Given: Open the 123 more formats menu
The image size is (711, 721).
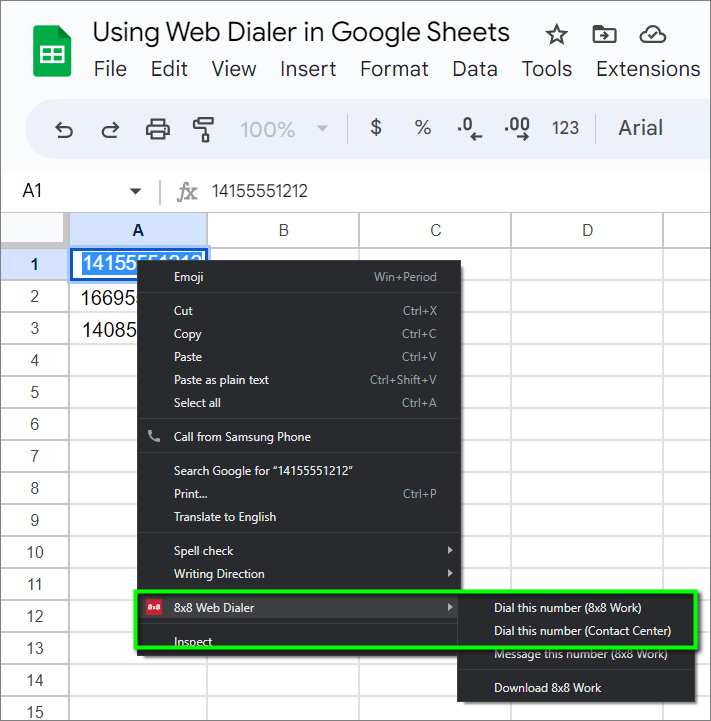Looking at the screenshot, I should (565, 128).
